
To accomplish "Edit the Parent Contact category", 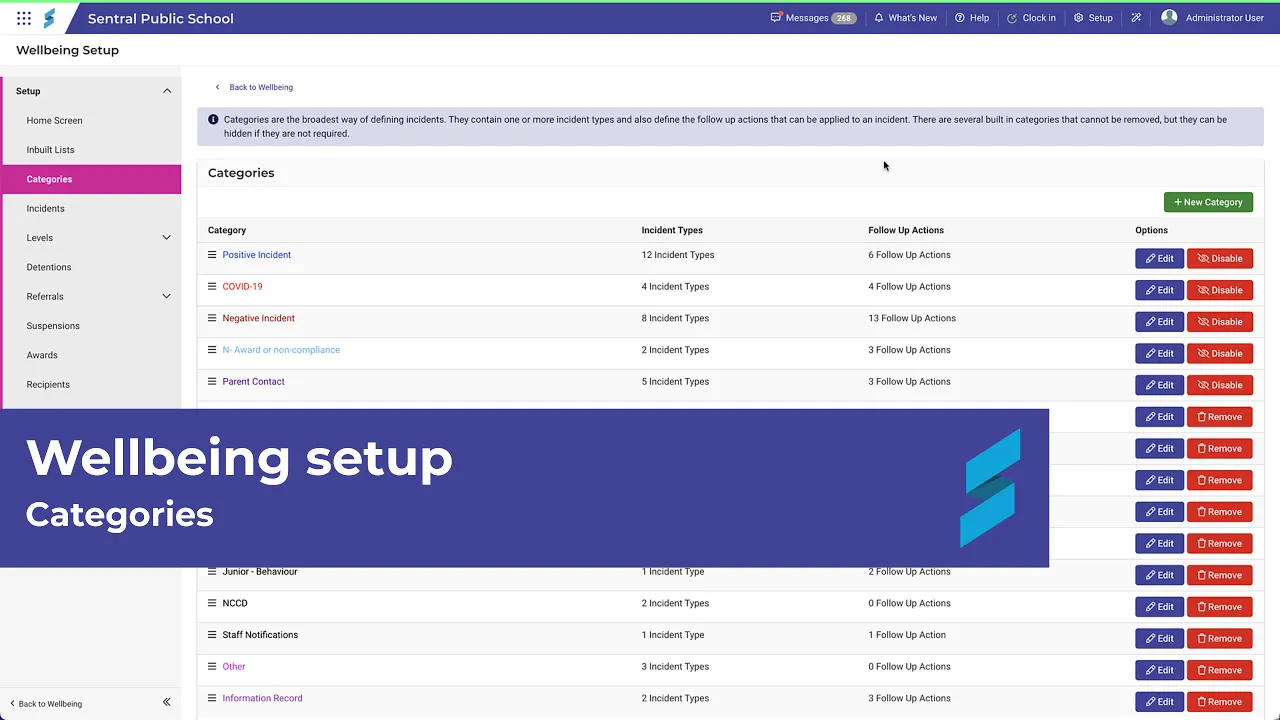I will pyautogui.click(x=1160, y=385).
